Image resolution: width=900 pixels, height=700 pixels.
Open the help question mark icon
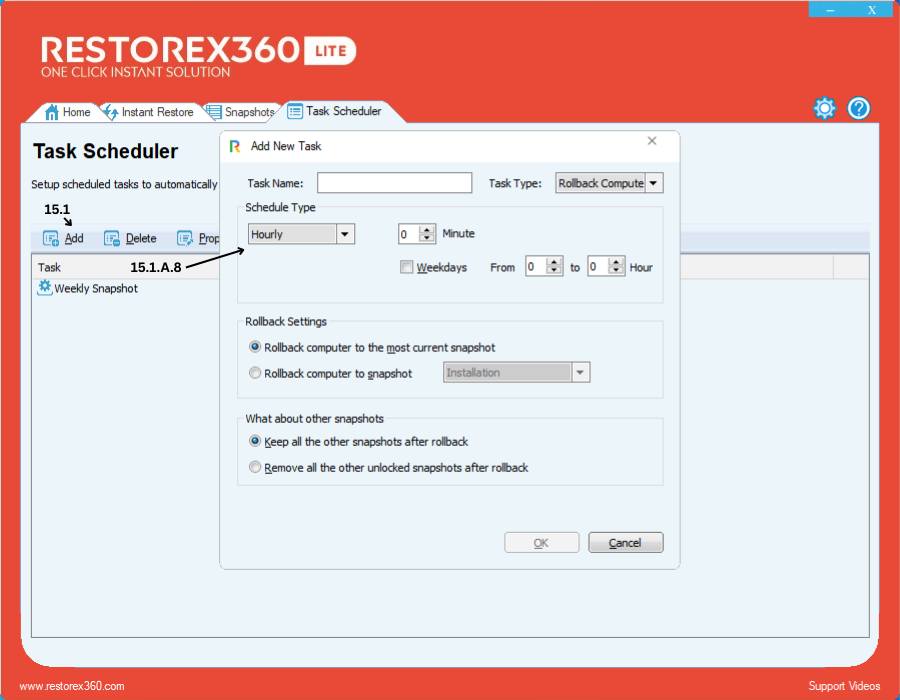coord(859,109)
